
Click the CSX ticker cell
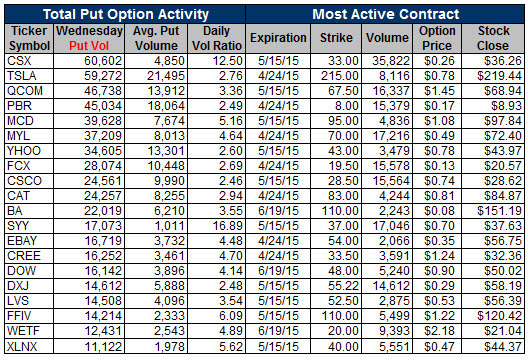coord(29,61)
